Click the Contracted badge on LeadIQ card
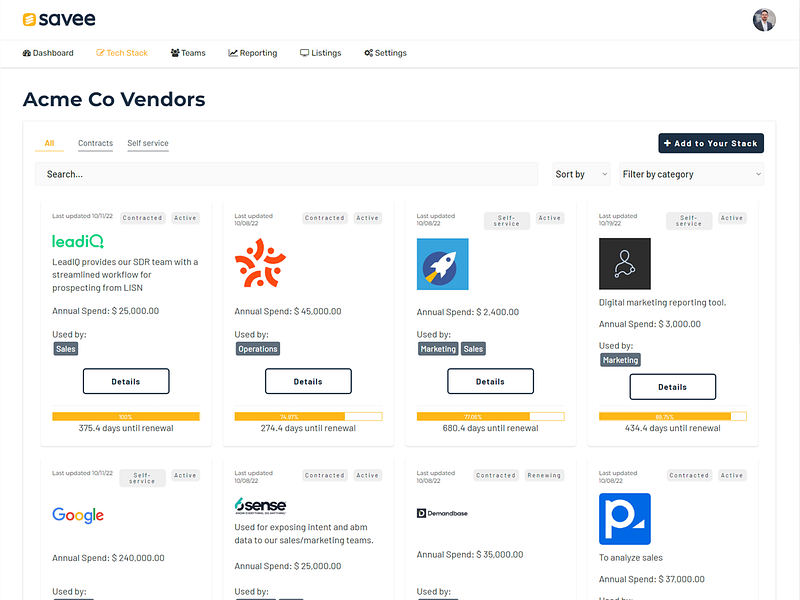The height and width of the screenshot is (600, 800). (142, 218)
